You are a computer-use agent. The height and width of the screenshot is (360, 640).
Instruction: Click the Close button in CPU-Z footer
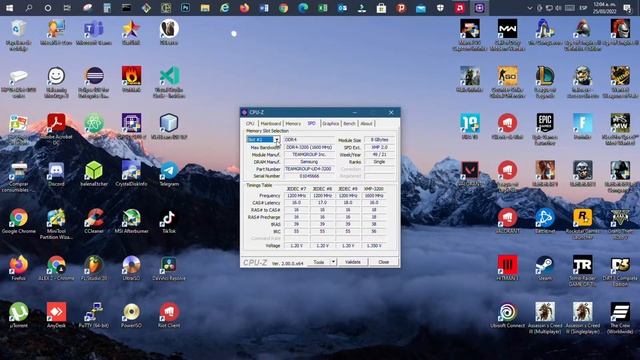(383, 262)
